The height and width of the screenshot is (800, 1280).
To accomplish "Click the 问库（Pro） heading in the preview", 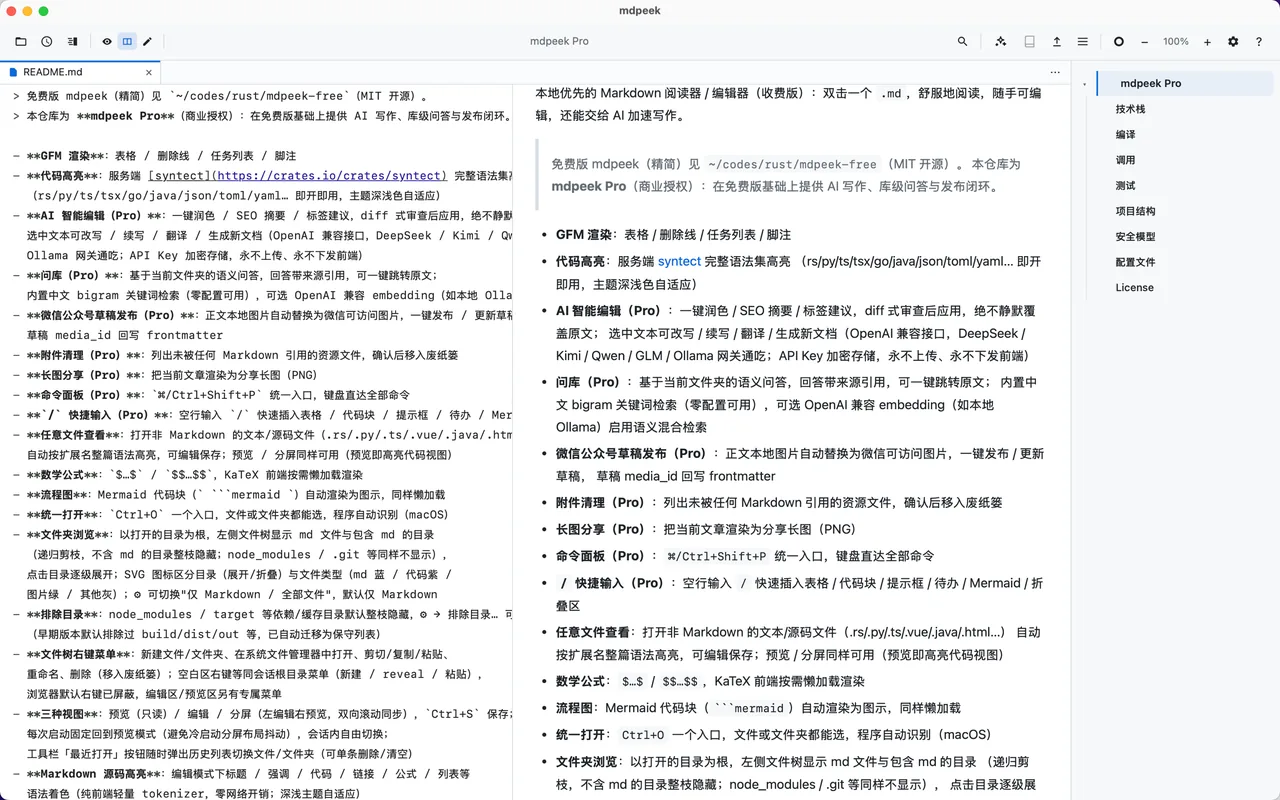I will [x=588, y=382].
